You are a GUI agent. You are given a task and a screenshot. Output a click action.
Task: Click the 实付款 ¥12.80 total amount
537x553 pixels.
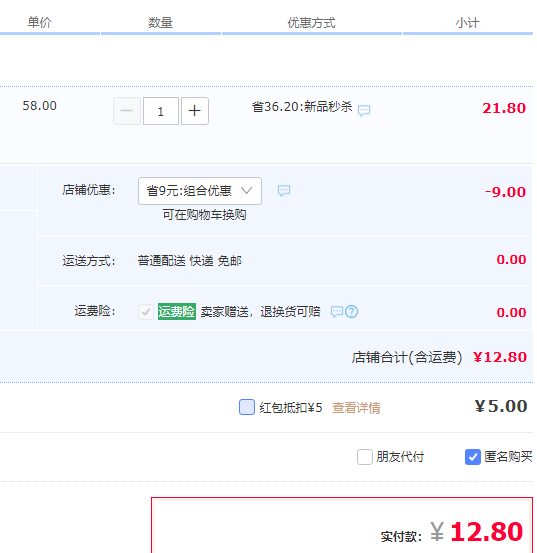point(476,532)
